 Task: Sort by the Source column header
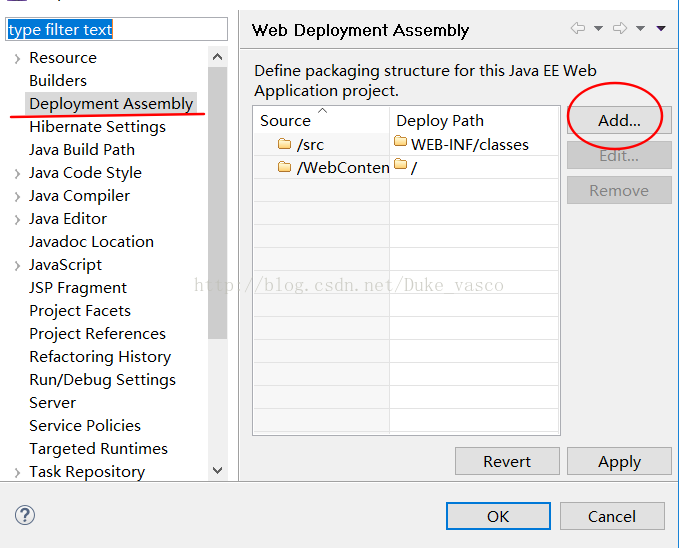pos(321,120)
